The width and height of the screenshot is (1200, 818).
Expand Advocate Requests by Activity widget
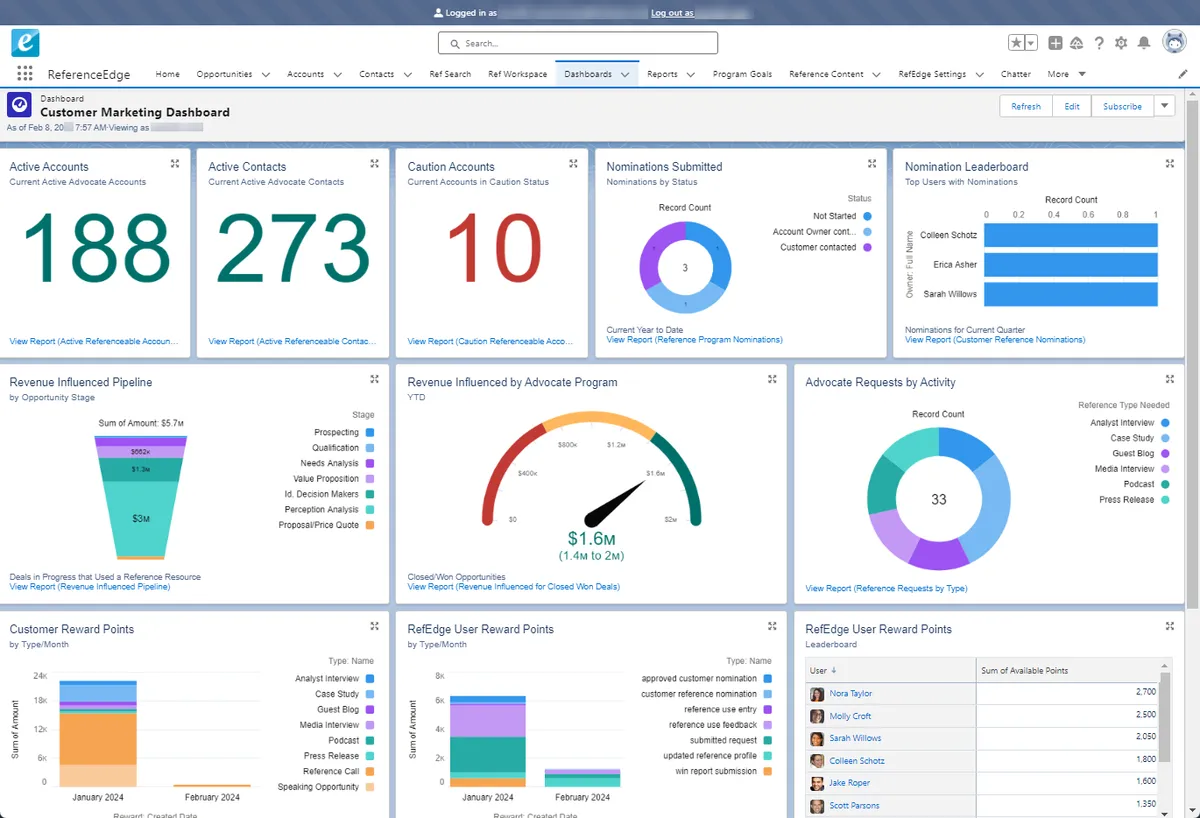1170,379
